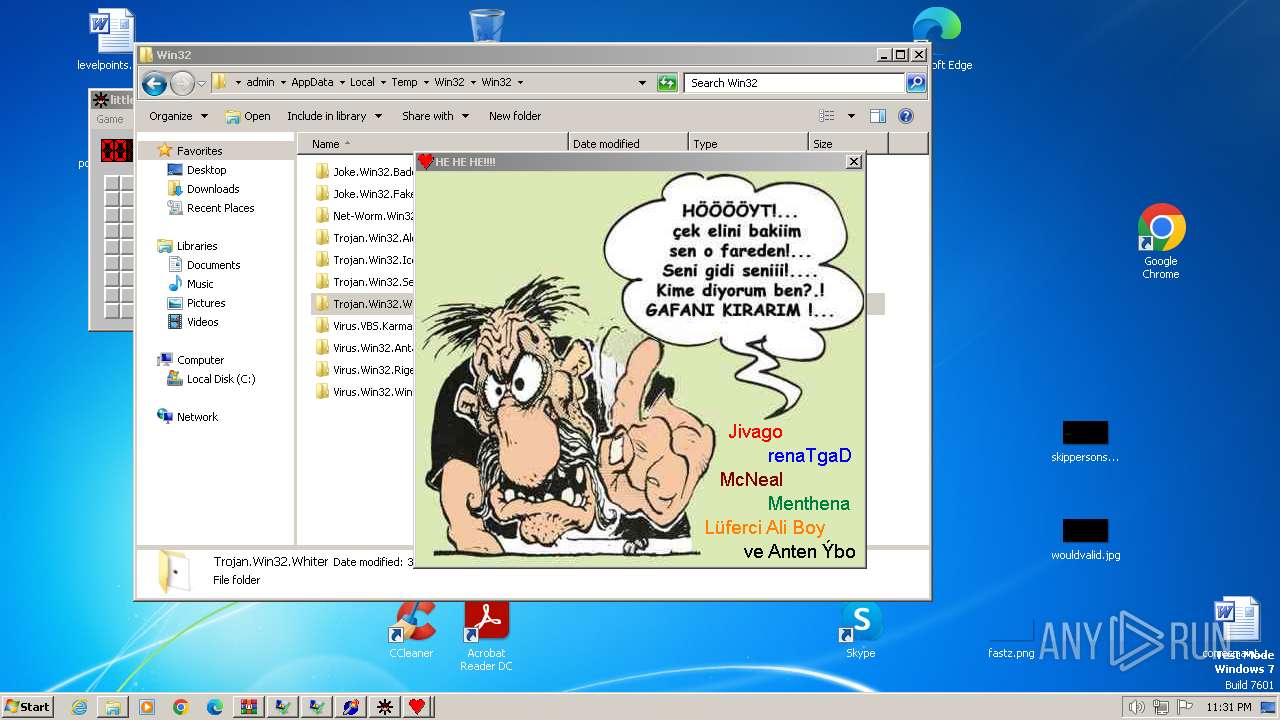The height and width of the screenshot is (720, 1280).
Task: Launch Microsoft Edge from the taskbar
Action: click(x=215, y=707)
